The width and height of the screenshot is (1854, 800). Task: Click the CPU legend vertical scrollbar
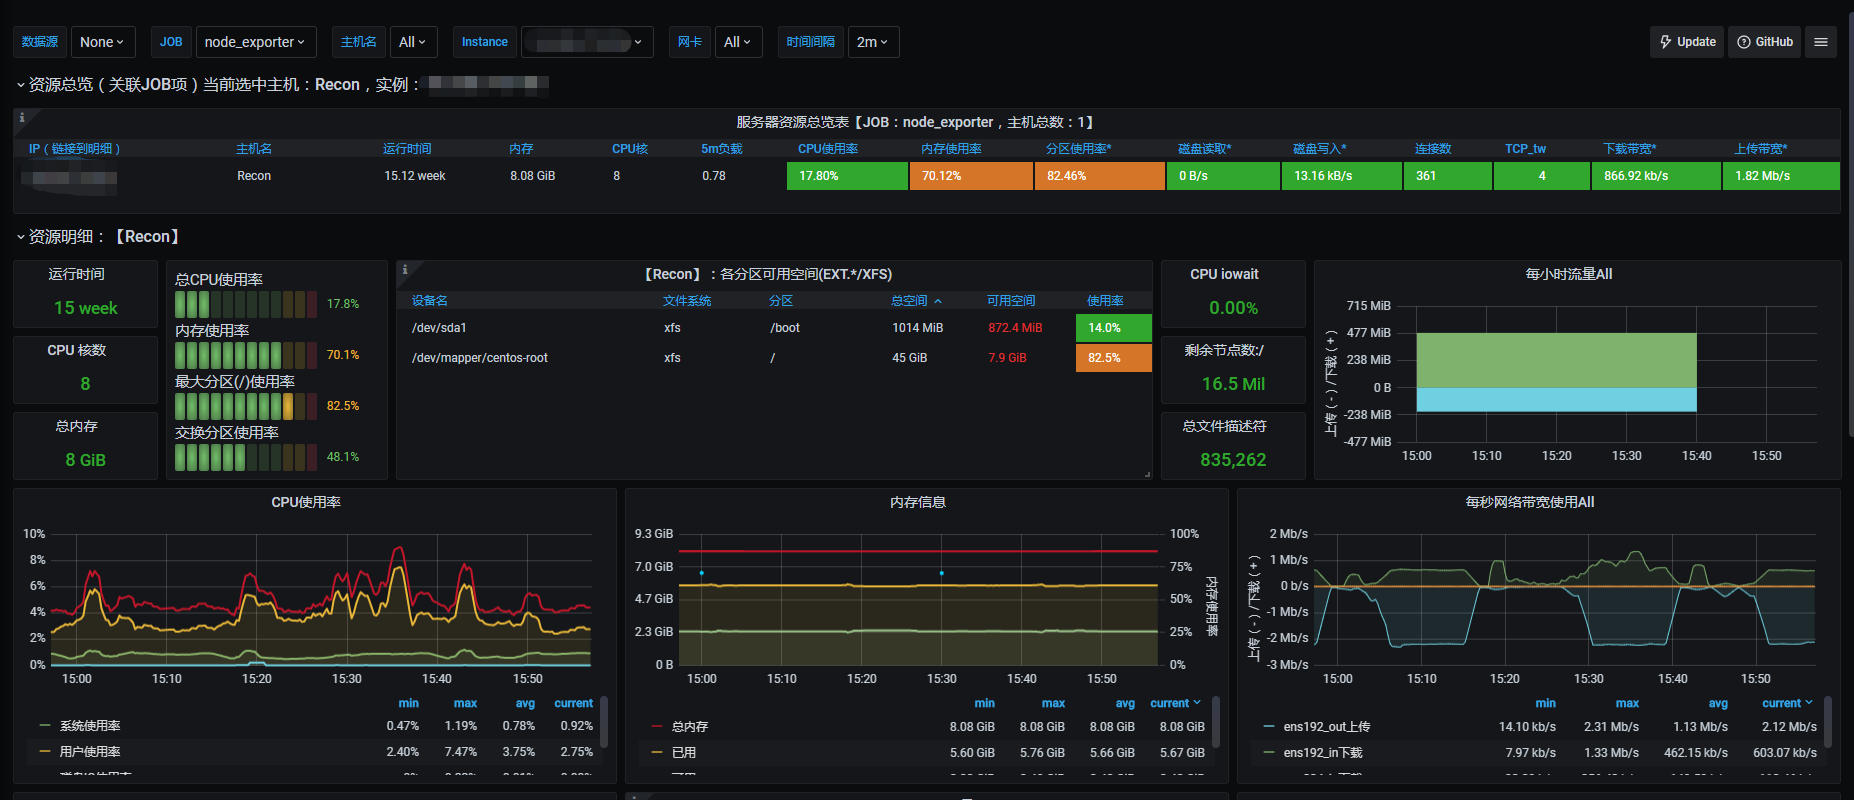coord(603,722)
